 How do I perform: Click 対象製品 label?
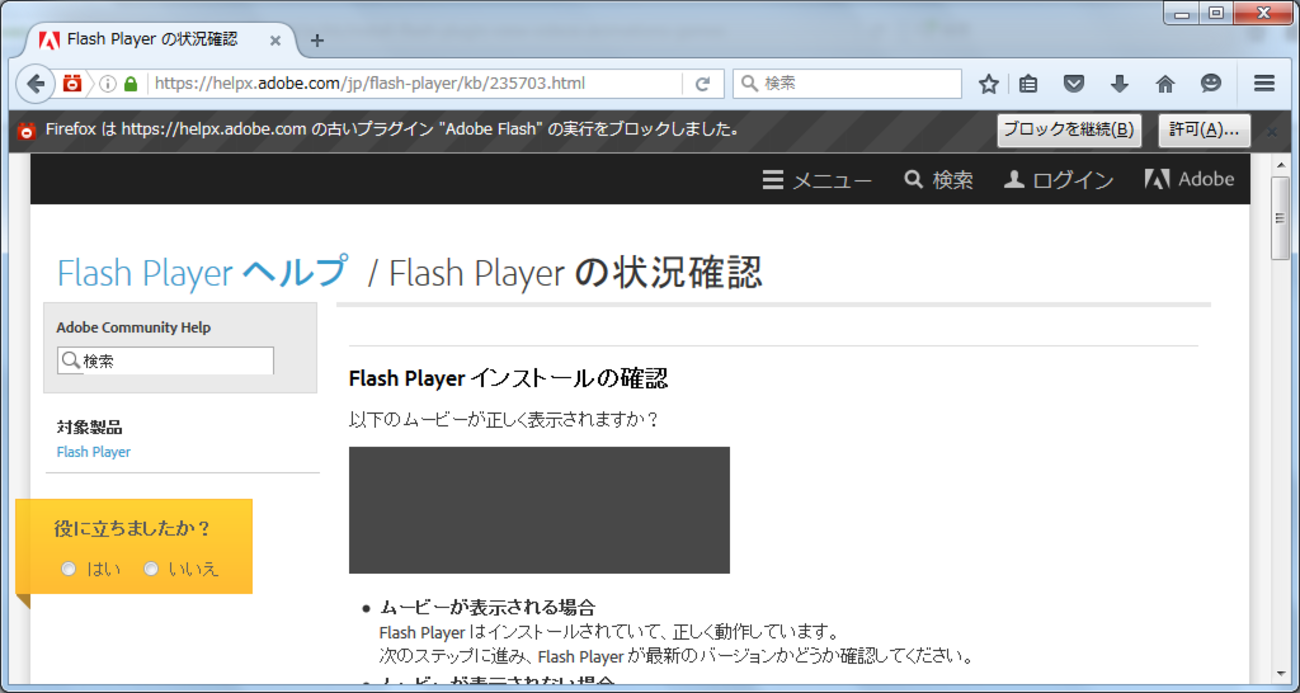point(89,427)
